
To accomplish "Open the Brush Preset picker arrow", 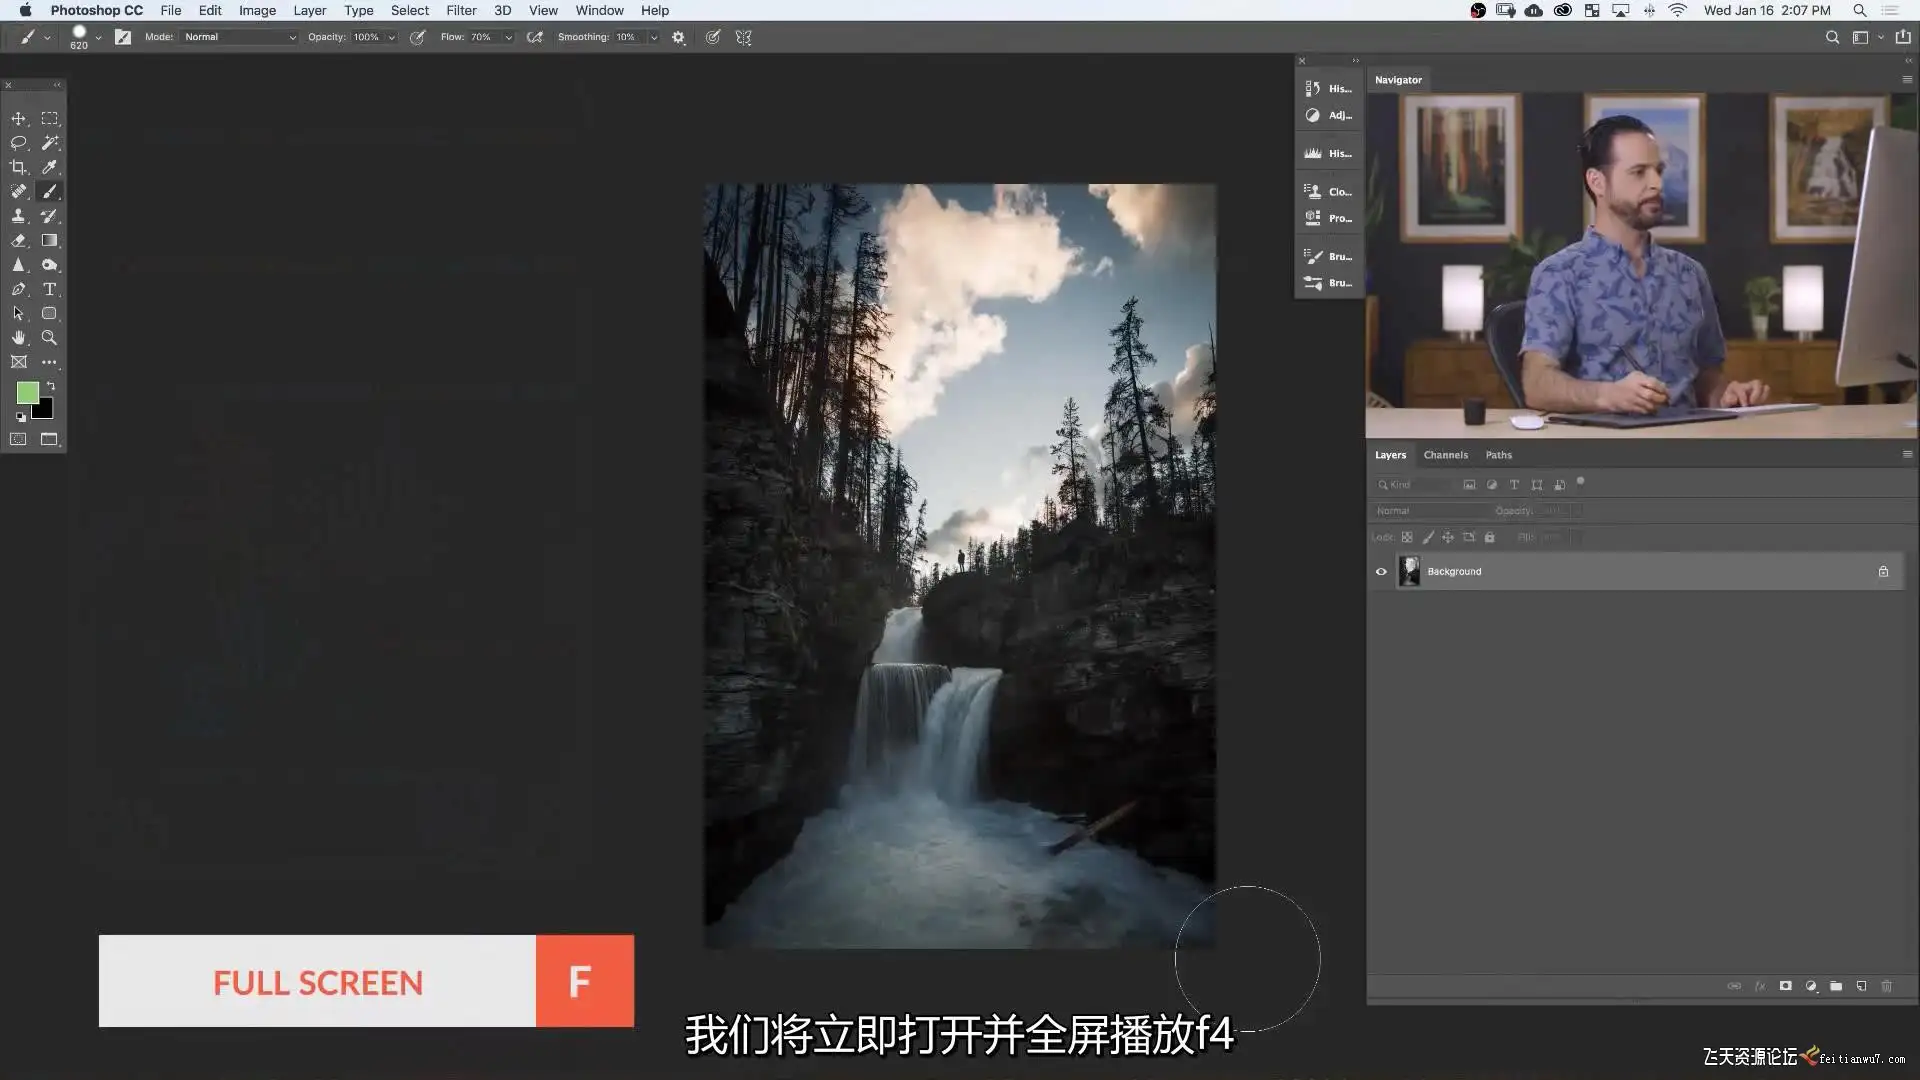I will point(98,37).
